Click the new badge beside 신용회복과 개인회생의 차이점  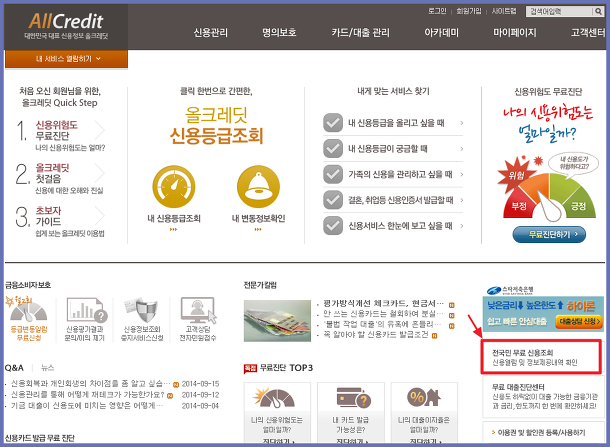tap(176, 384)
